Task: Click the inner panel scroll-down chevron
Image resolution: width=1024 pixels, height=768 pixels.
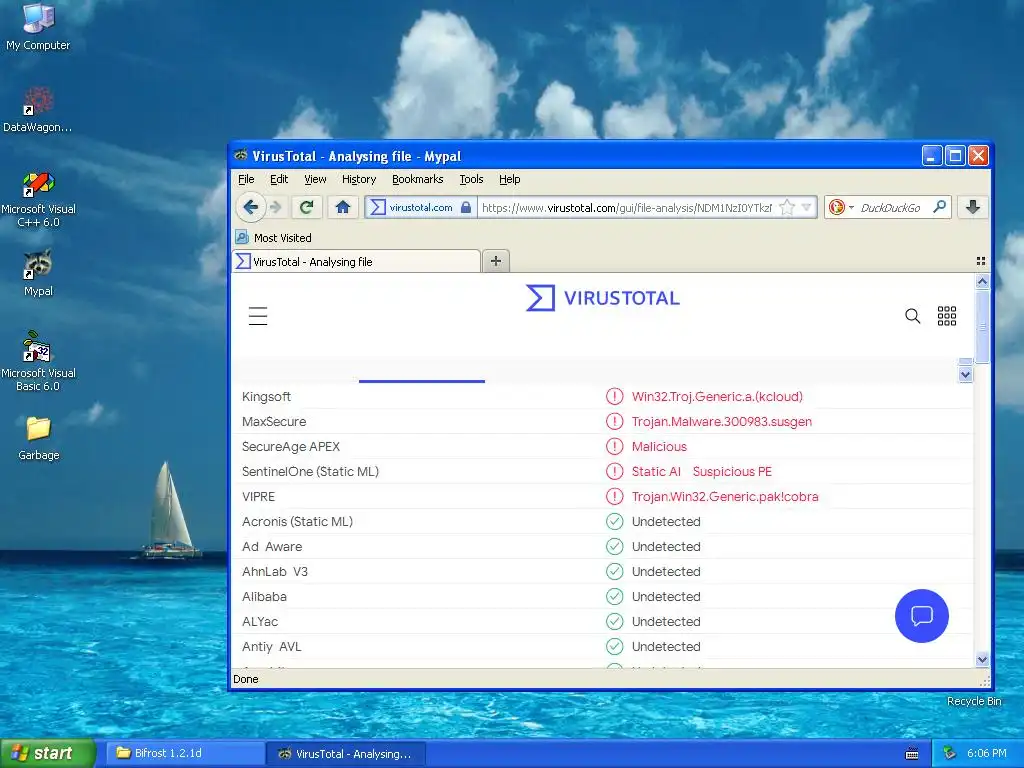Action: point(965,375)
